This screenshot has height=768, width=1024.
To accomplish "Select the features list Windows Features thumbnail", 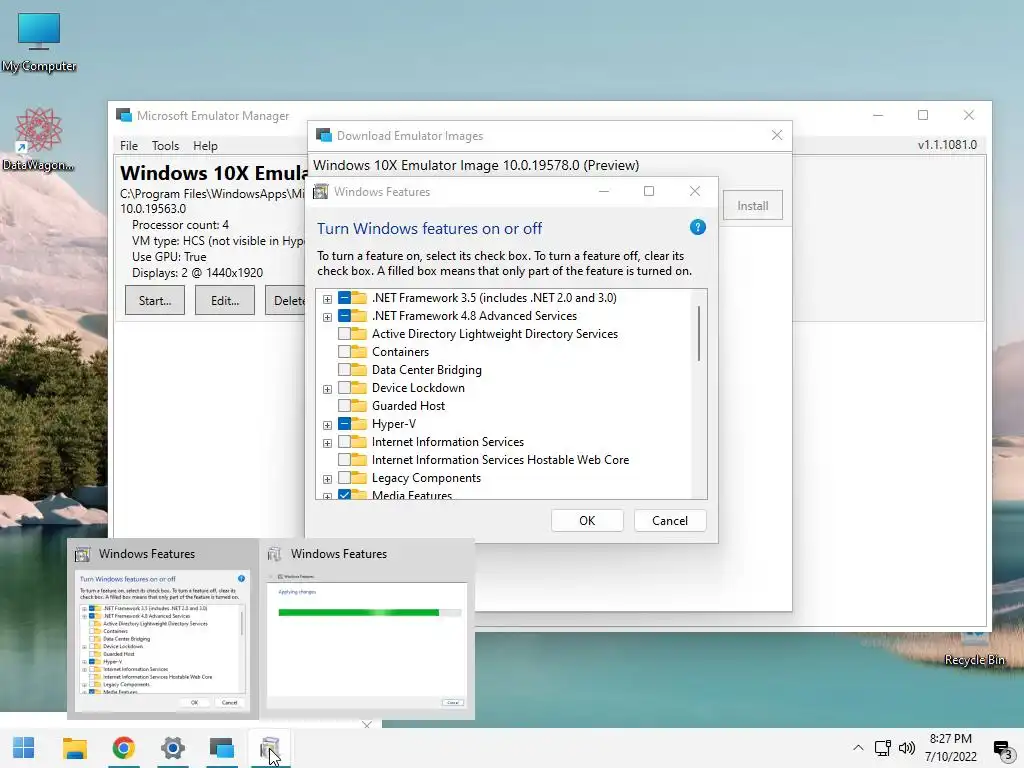I will (163, 630).
